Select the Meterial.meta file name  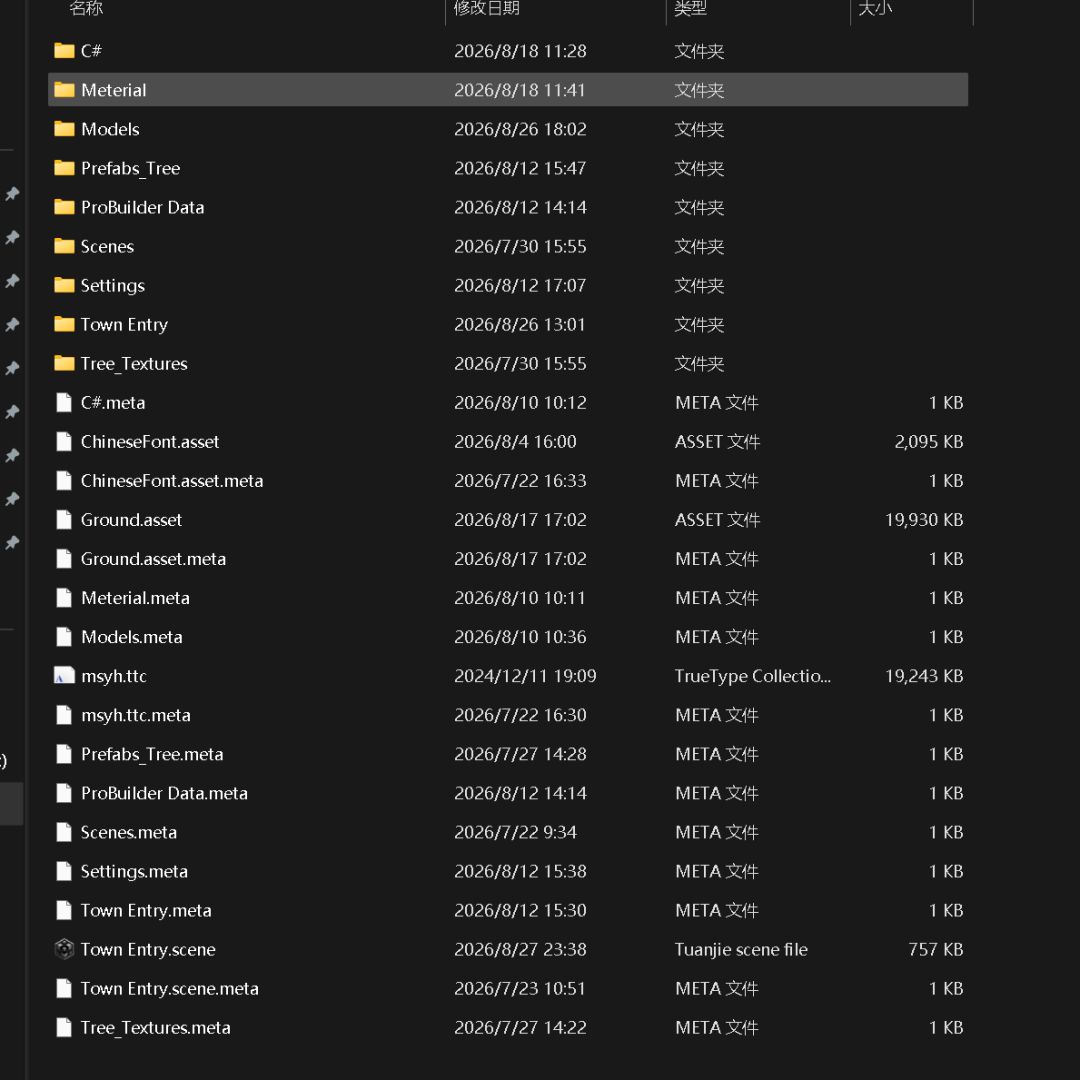(136, 598)
